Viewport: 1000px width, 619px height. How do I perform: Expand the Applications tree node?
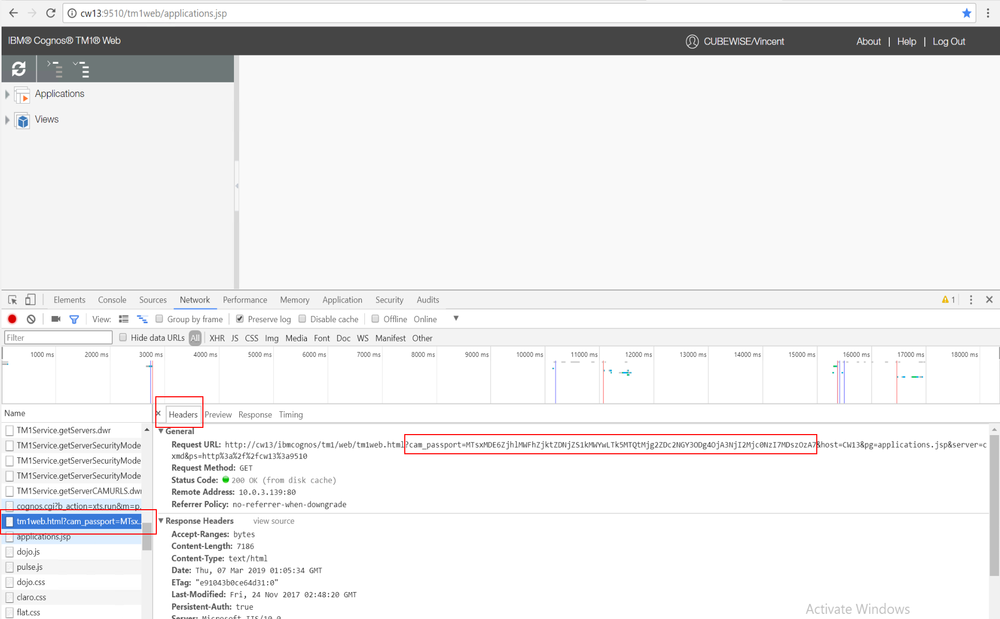click(x=8, y=95)
